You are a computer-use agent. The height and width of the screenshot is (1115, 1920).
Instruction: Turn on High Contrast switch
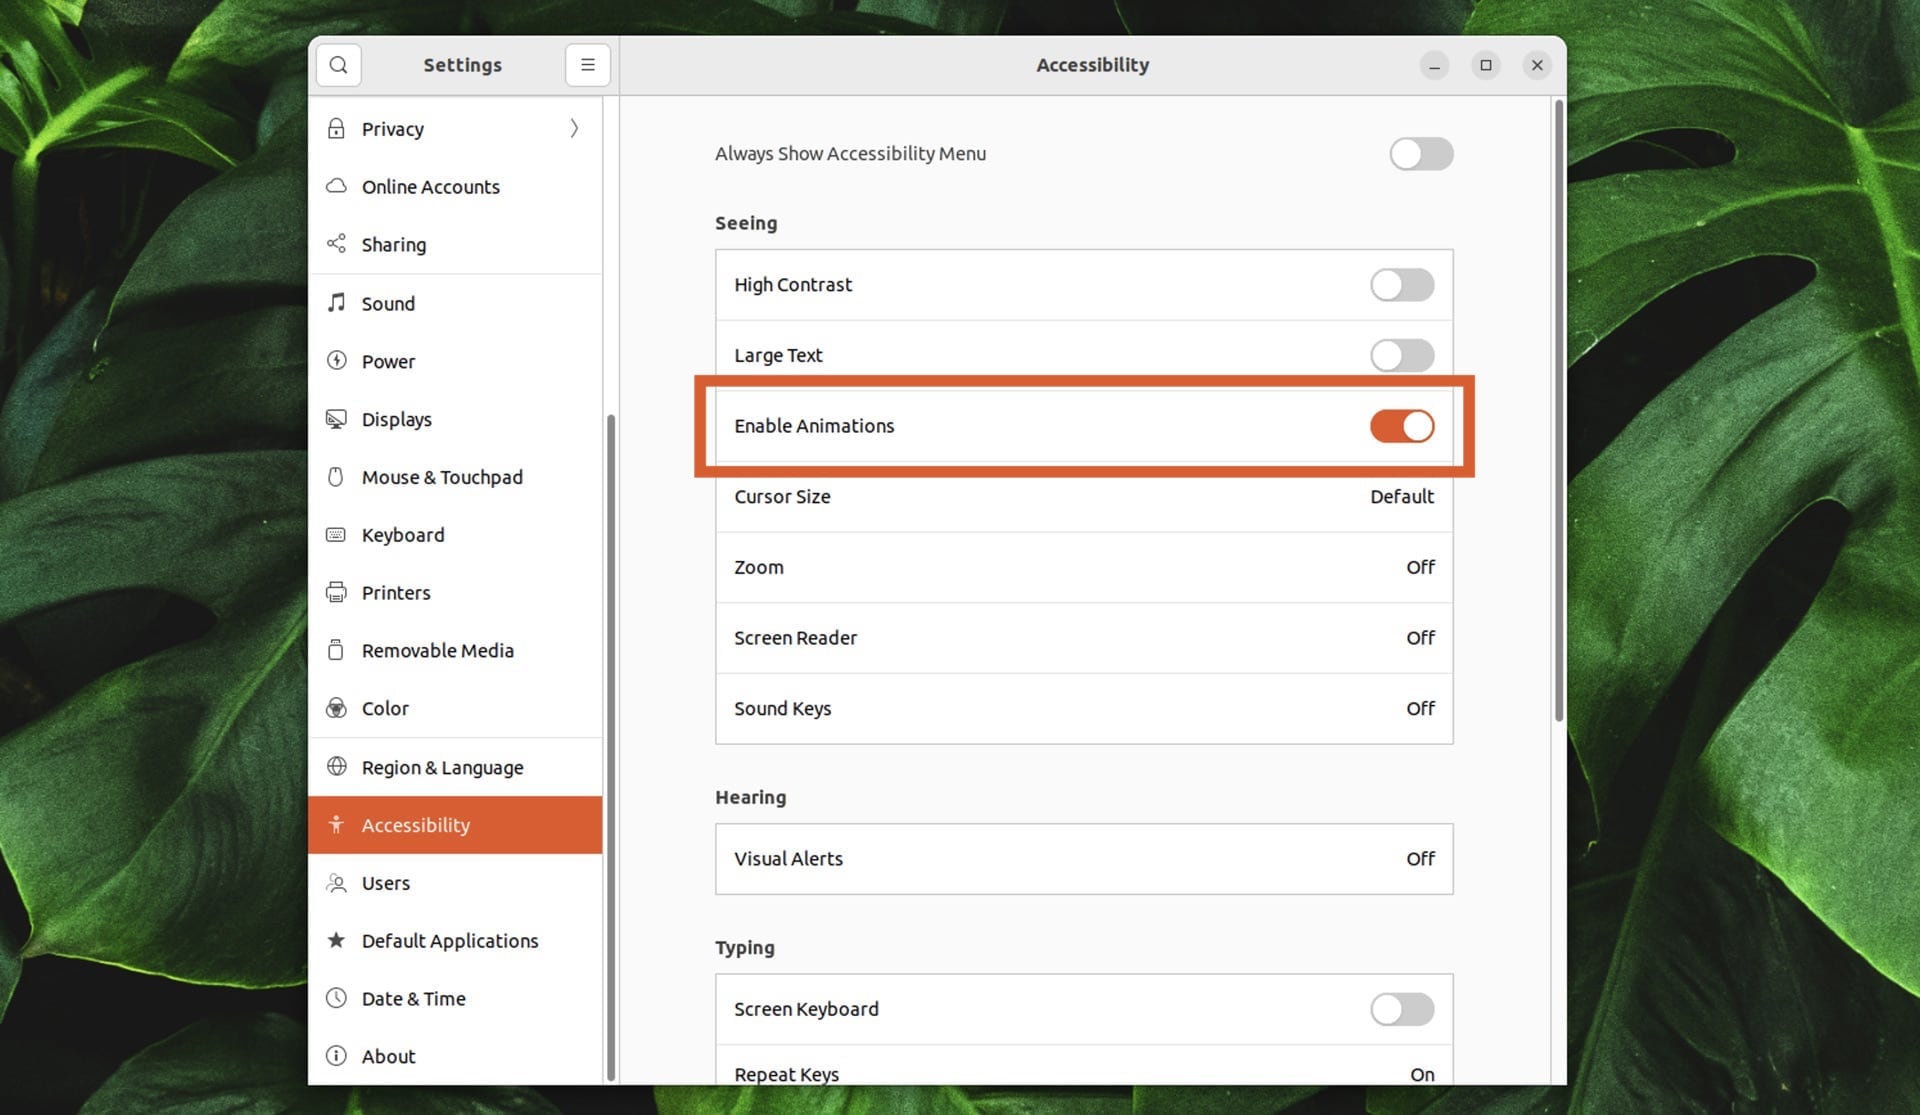(1401, 285)
